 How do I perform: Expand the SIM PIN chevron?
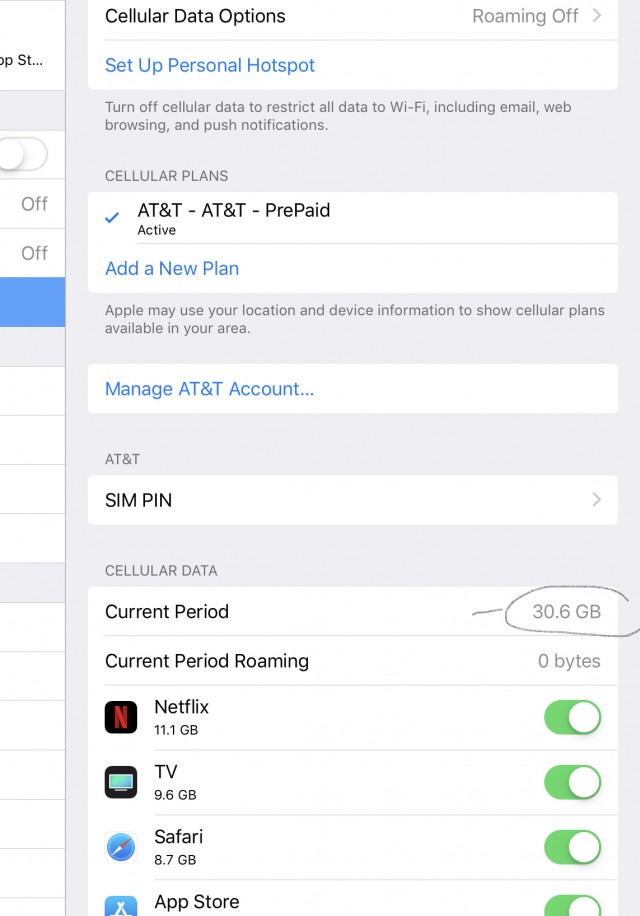pyautogui.click(x=596, y=499)
